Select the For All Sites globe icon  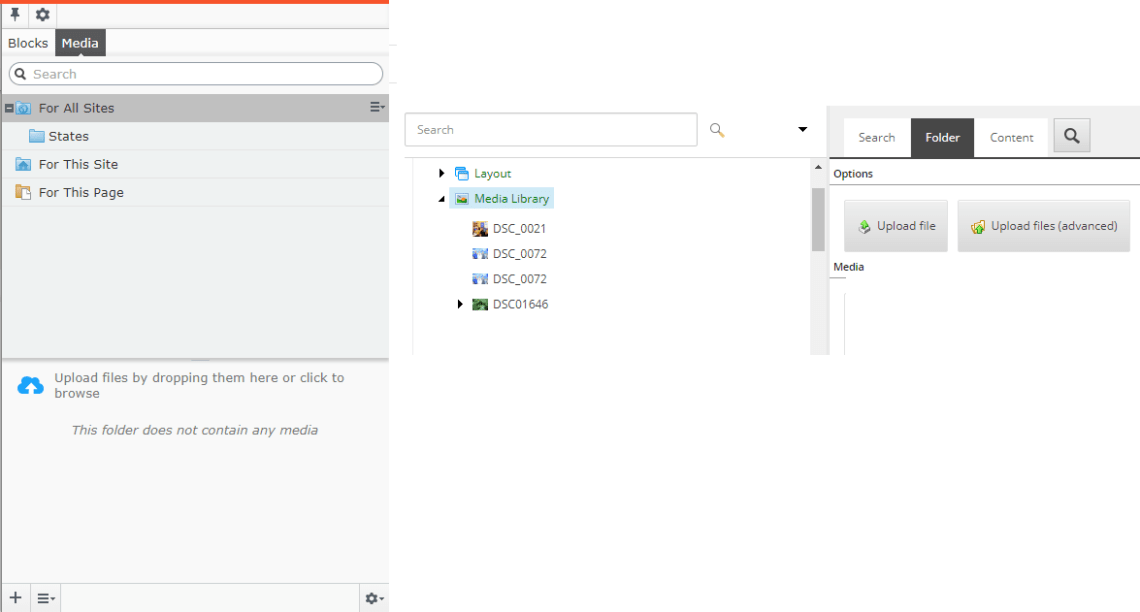point(23,107)
